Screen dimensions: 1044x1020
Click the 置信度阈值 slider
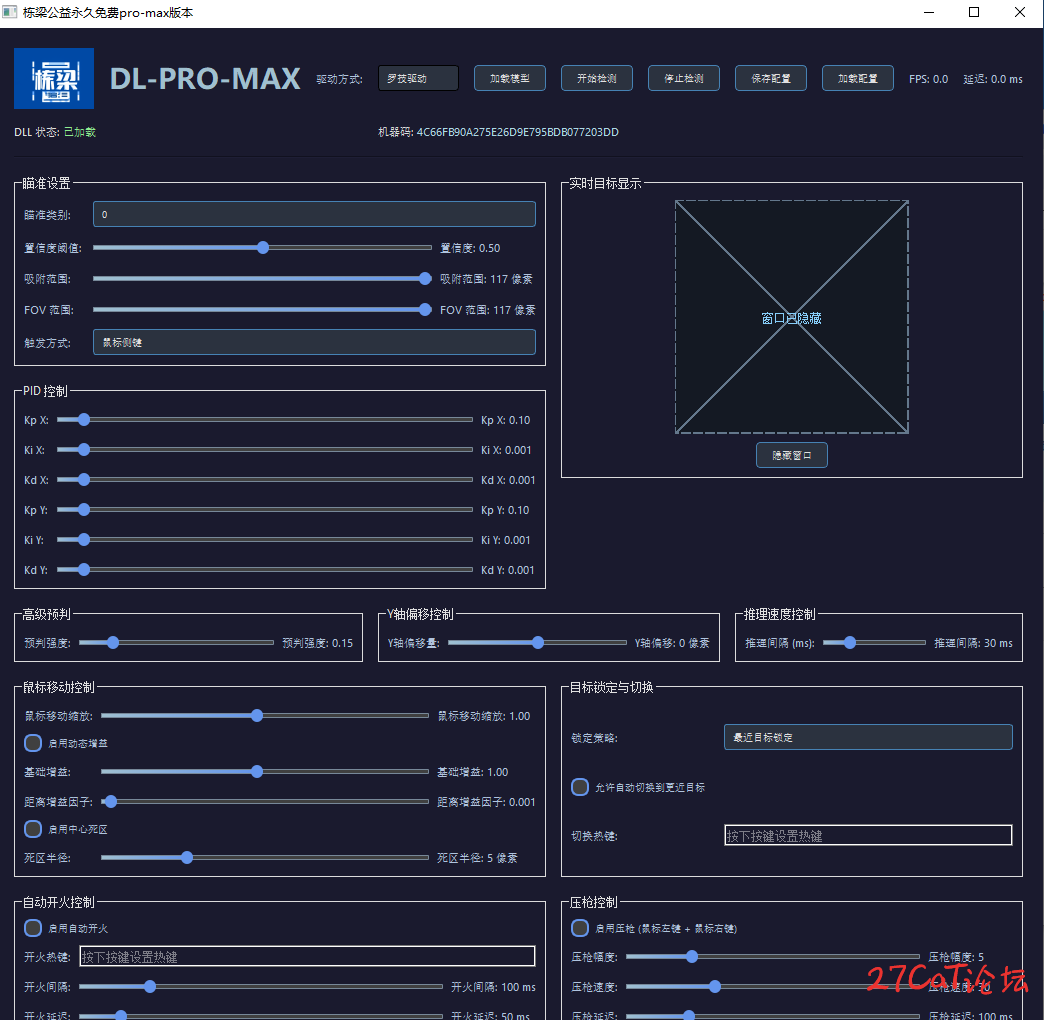click(x=262, y=248)
